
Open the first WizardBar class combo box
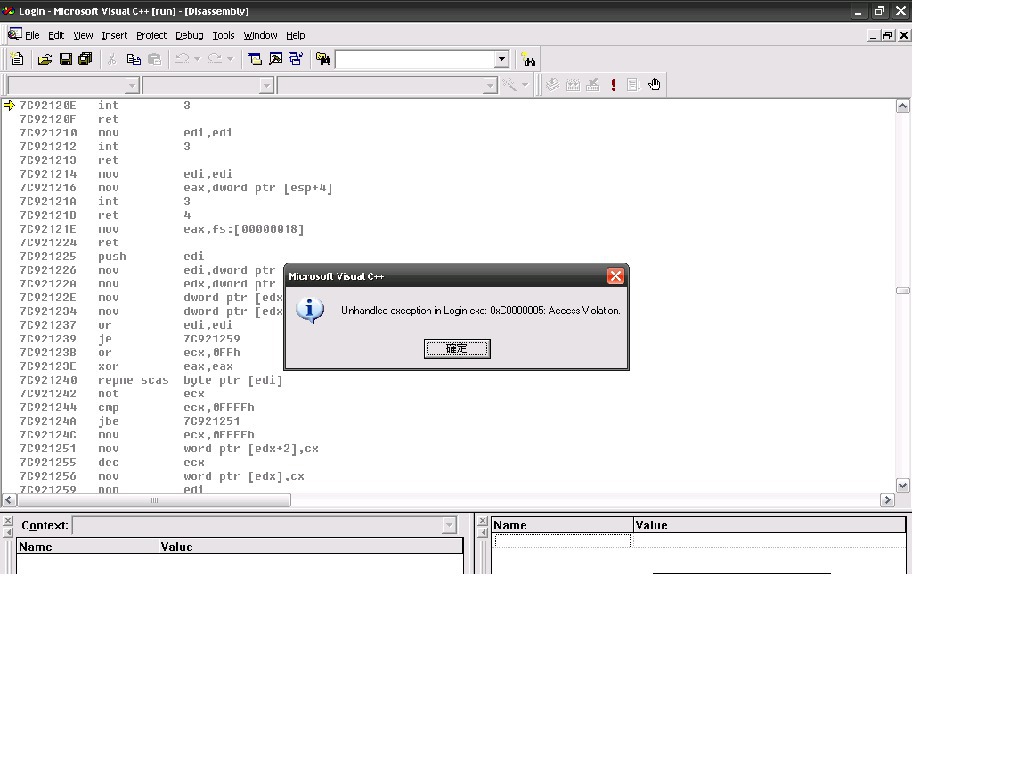pyautogui.click(x=73, y=86)
